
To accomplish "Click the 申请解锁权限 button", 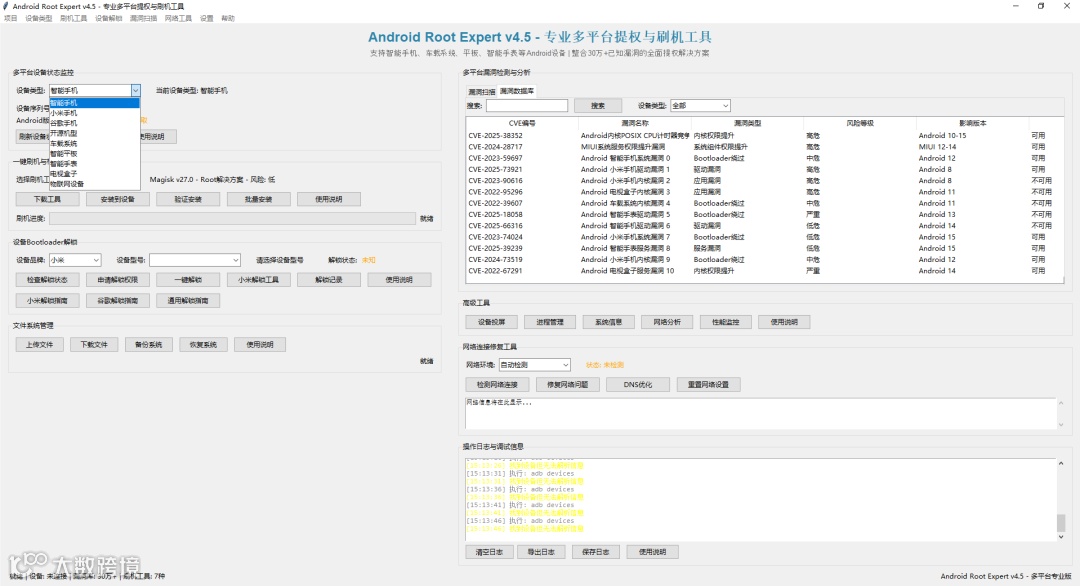I will coord(118,280).
